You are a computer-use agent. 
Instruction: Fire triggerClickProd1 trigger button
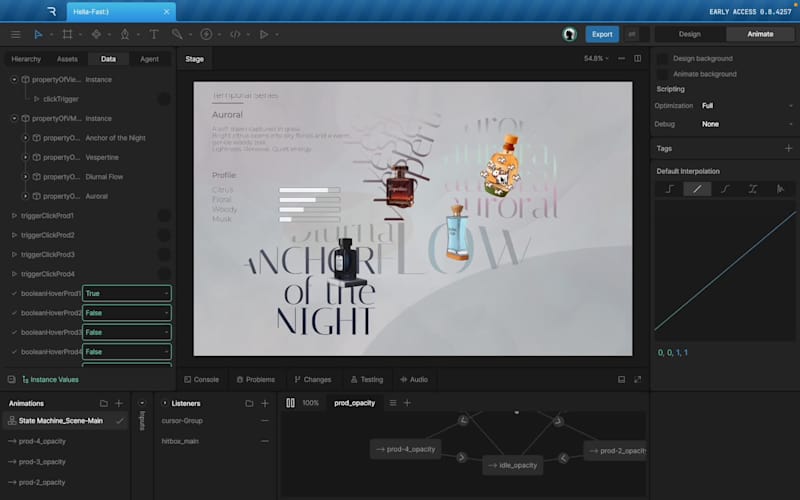click(x=164, y=216)
